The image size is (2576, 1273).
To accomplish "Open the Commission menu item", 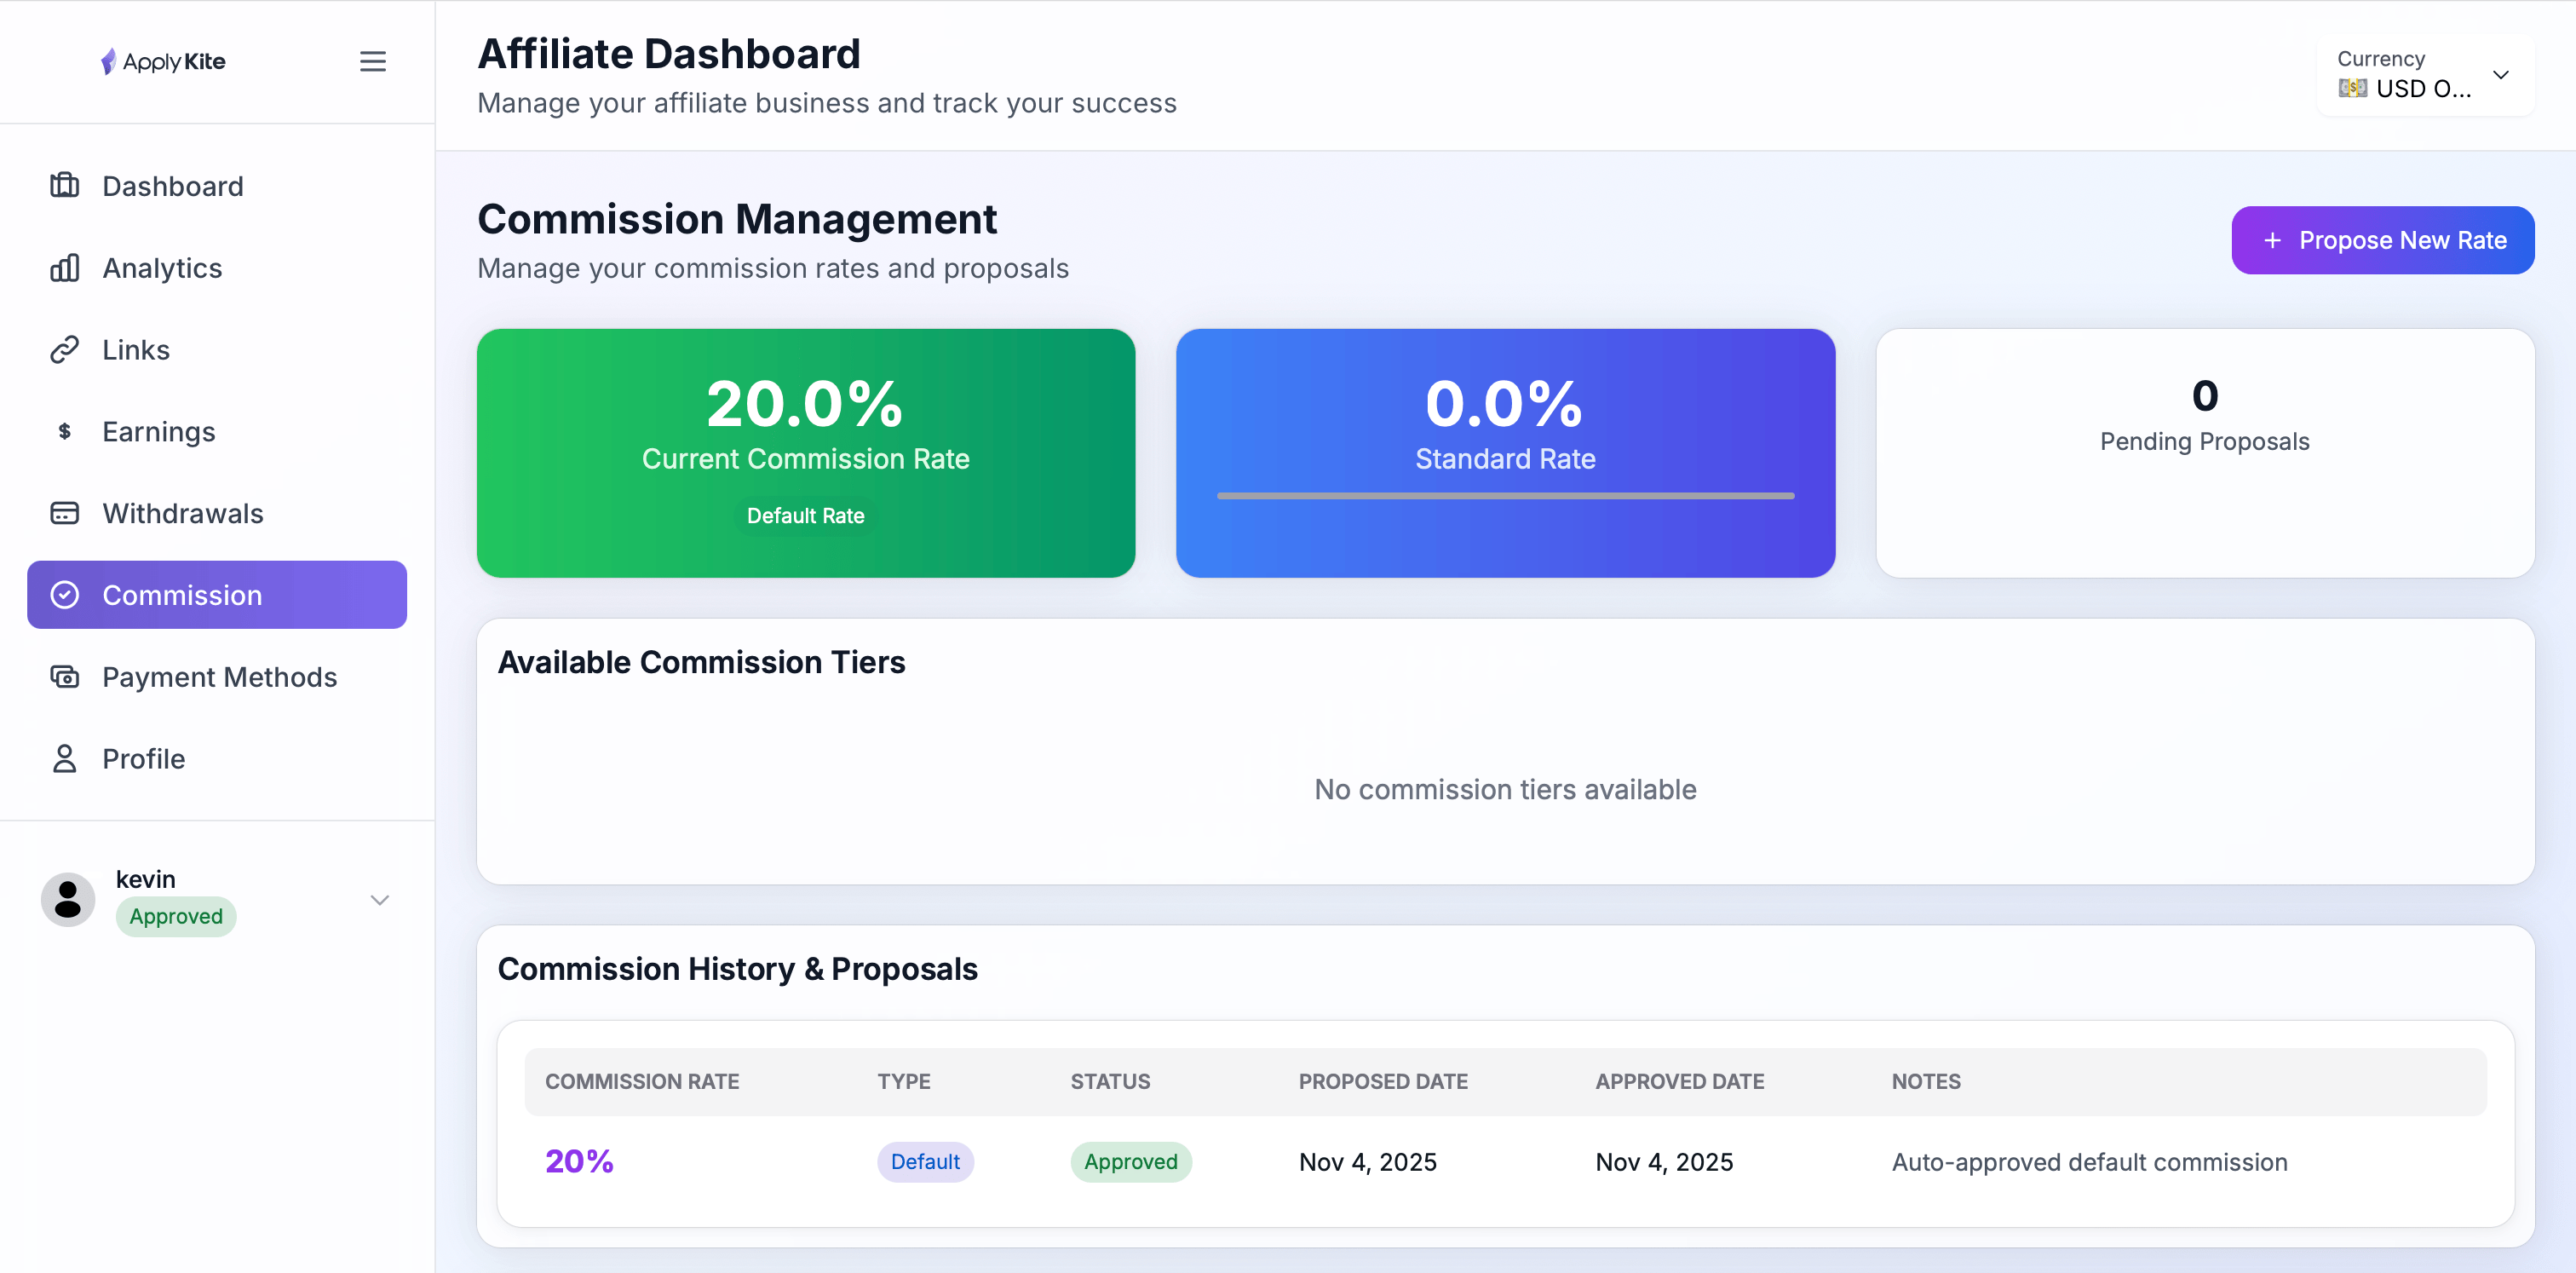I will pos(217,595).
